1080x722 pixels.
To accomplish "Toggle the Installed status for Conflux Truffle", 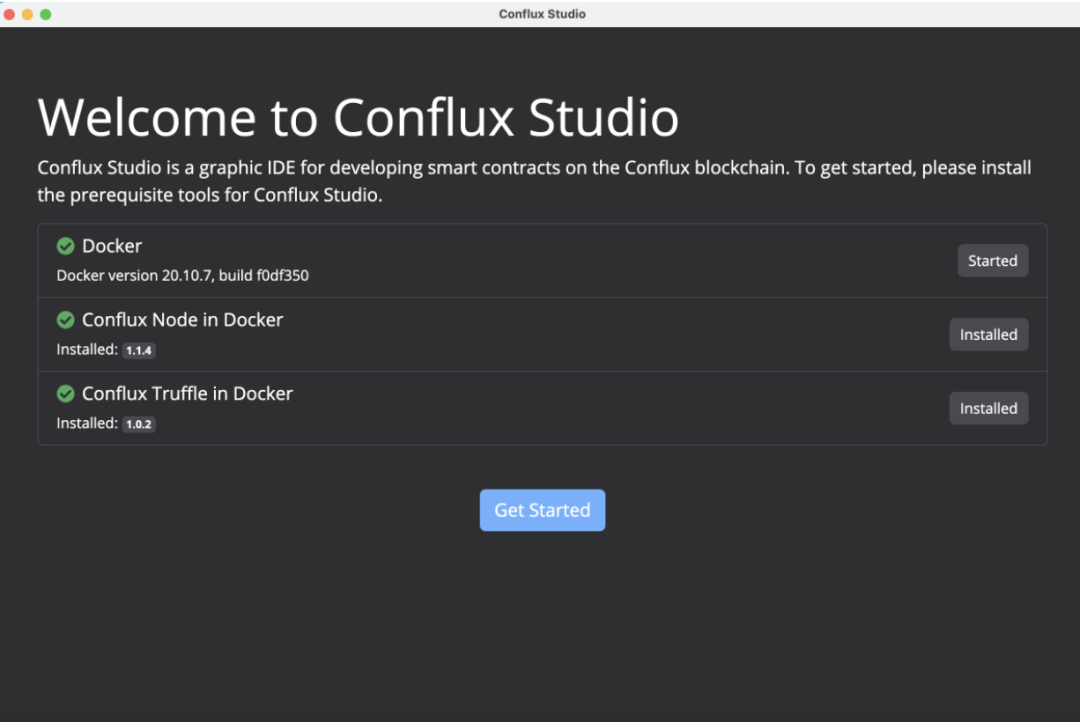I will click(x=988, y=408).
